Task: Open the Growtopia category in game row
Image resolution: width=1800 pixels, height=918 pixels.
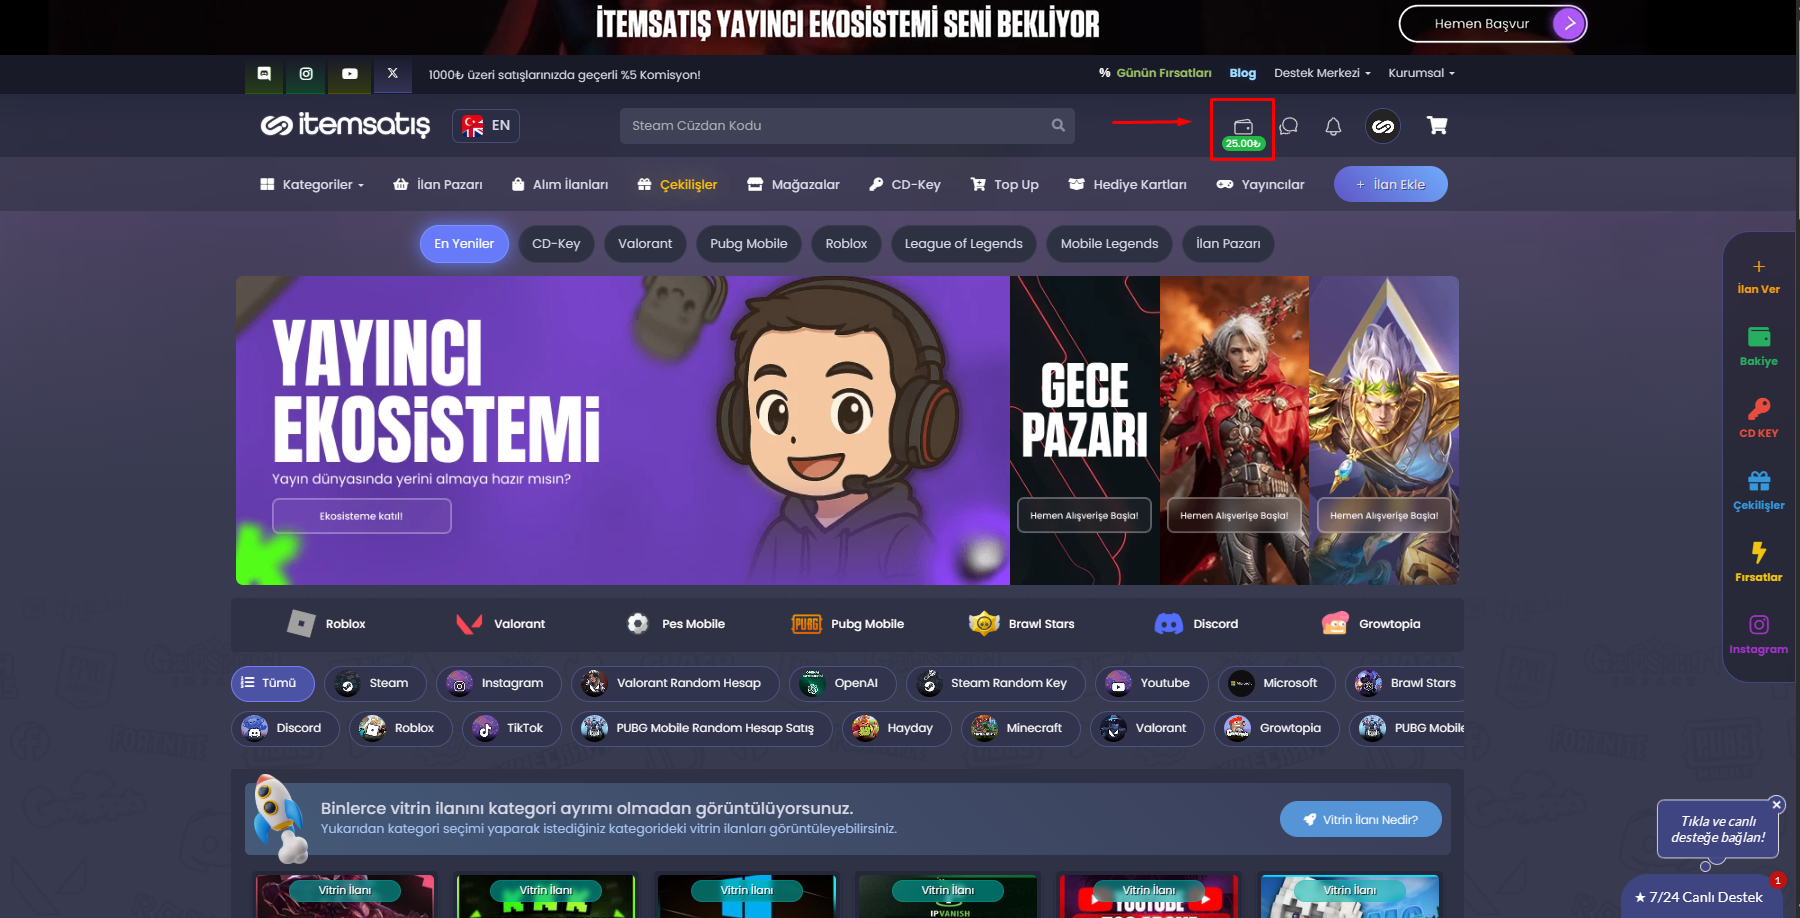Action: coord(1370,624)
